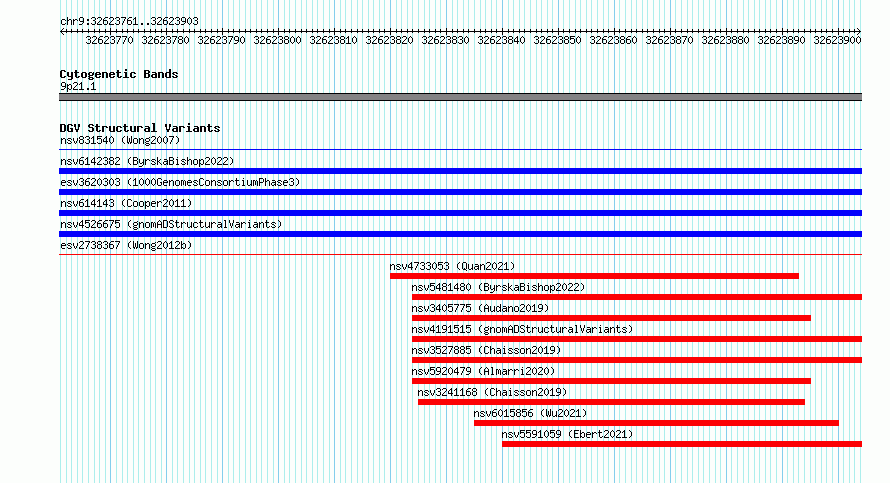The image size is (890, 483).
Task: Click the red bar under nsv6015856
Action: click(656, 423)
